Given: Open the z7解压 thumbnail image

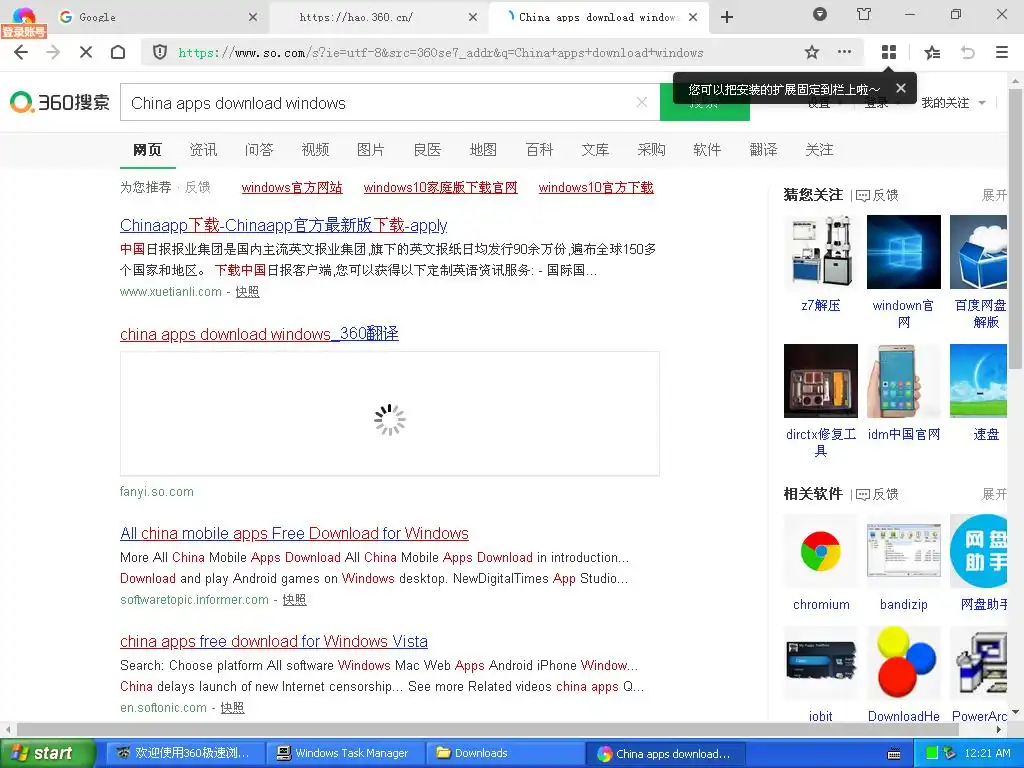Looking at the screenshot, I should pyautogui.click(x=821, y=251).
